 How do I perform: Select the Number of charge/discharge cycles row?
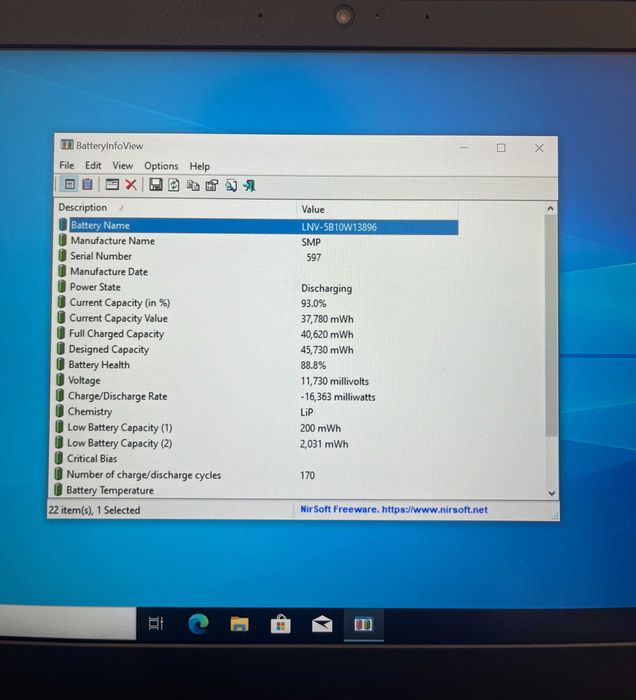tap(256, 475)
